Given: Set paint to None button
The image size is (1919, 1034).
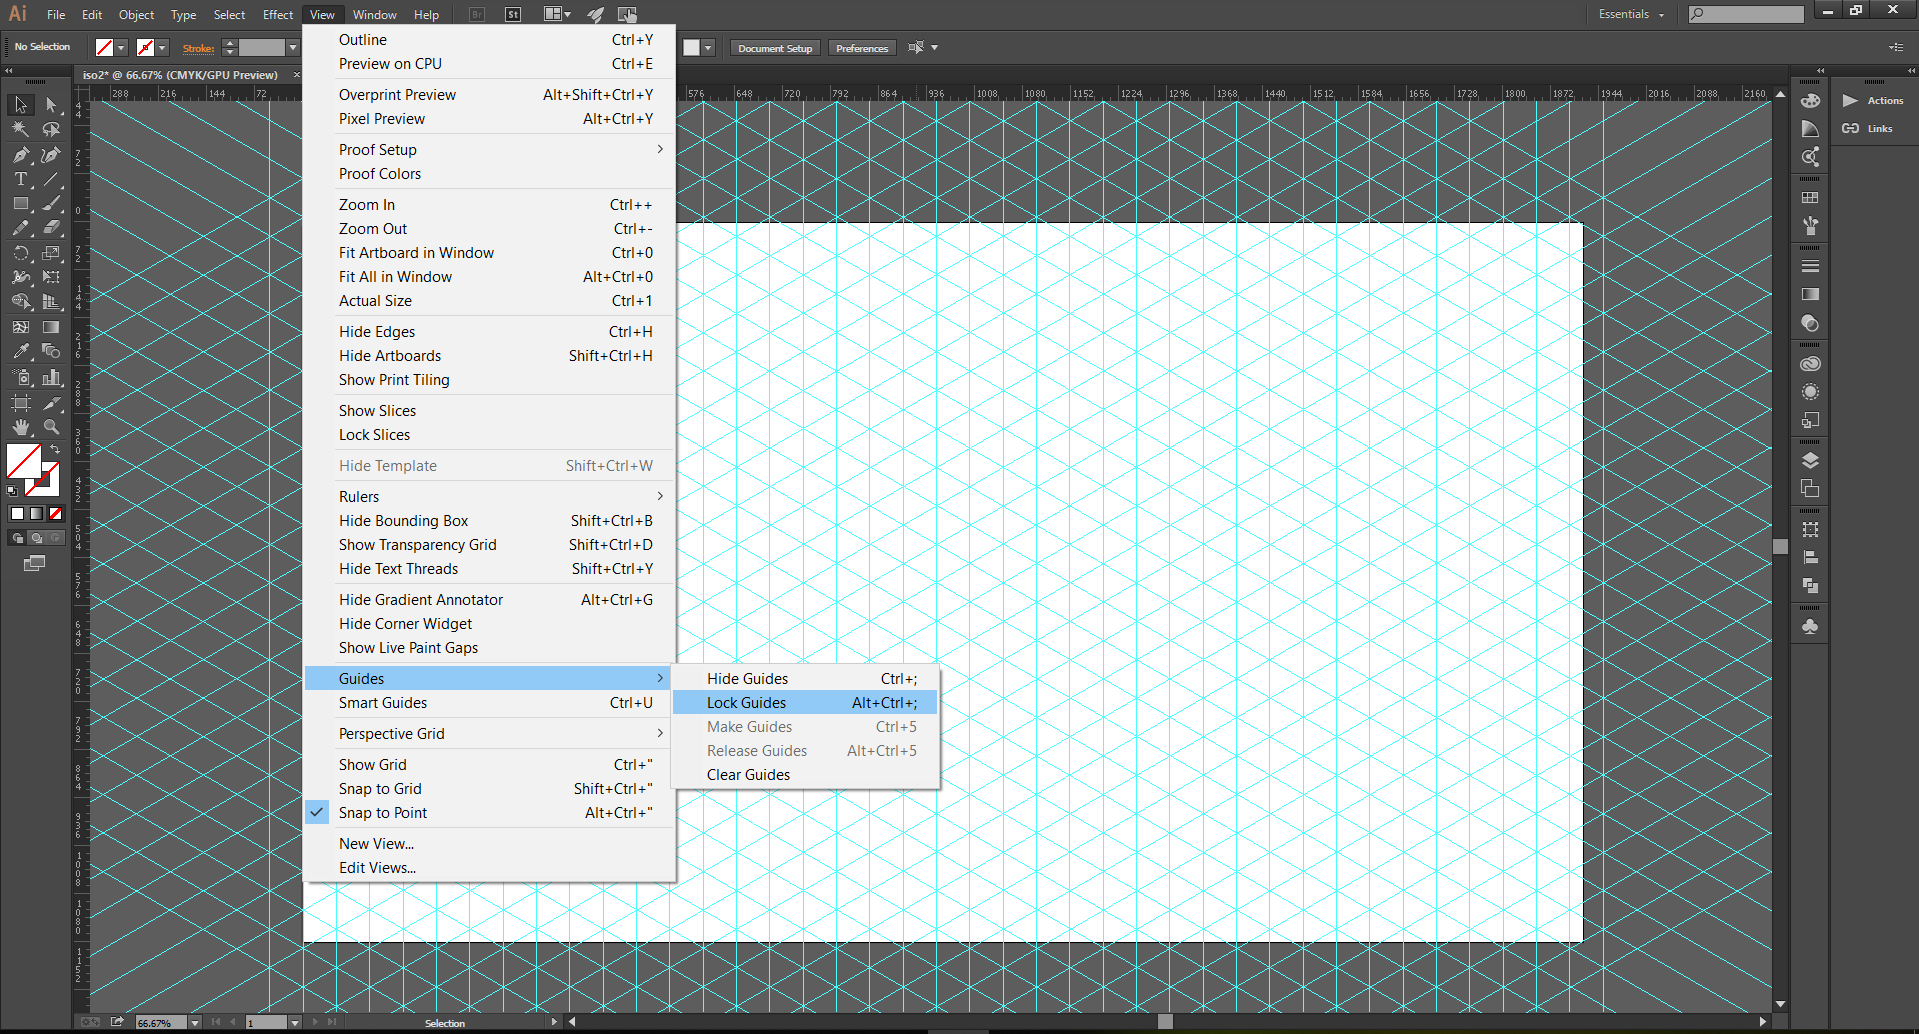Looking at the screenshot, I should tap(56, 513).
